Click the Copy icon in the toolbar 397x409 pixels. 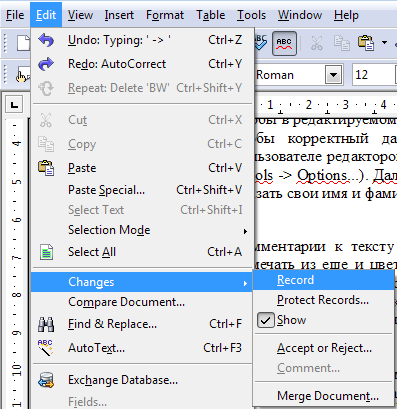click(x=342, y=43)
